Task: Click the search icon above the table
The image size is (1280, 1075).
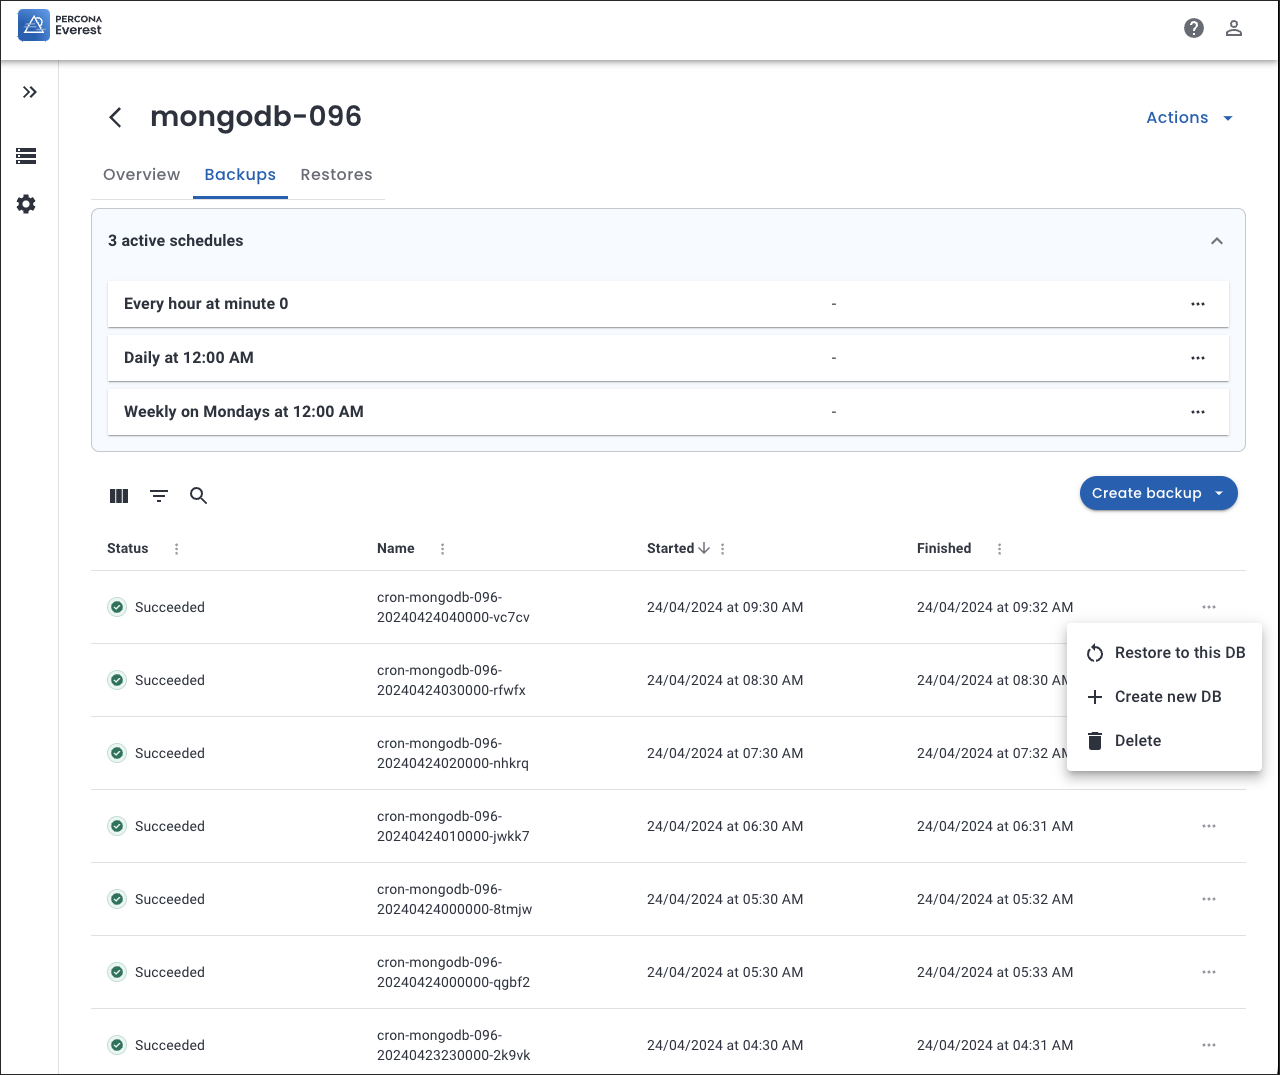Action: pyautogui.click(x=199, y=496)
